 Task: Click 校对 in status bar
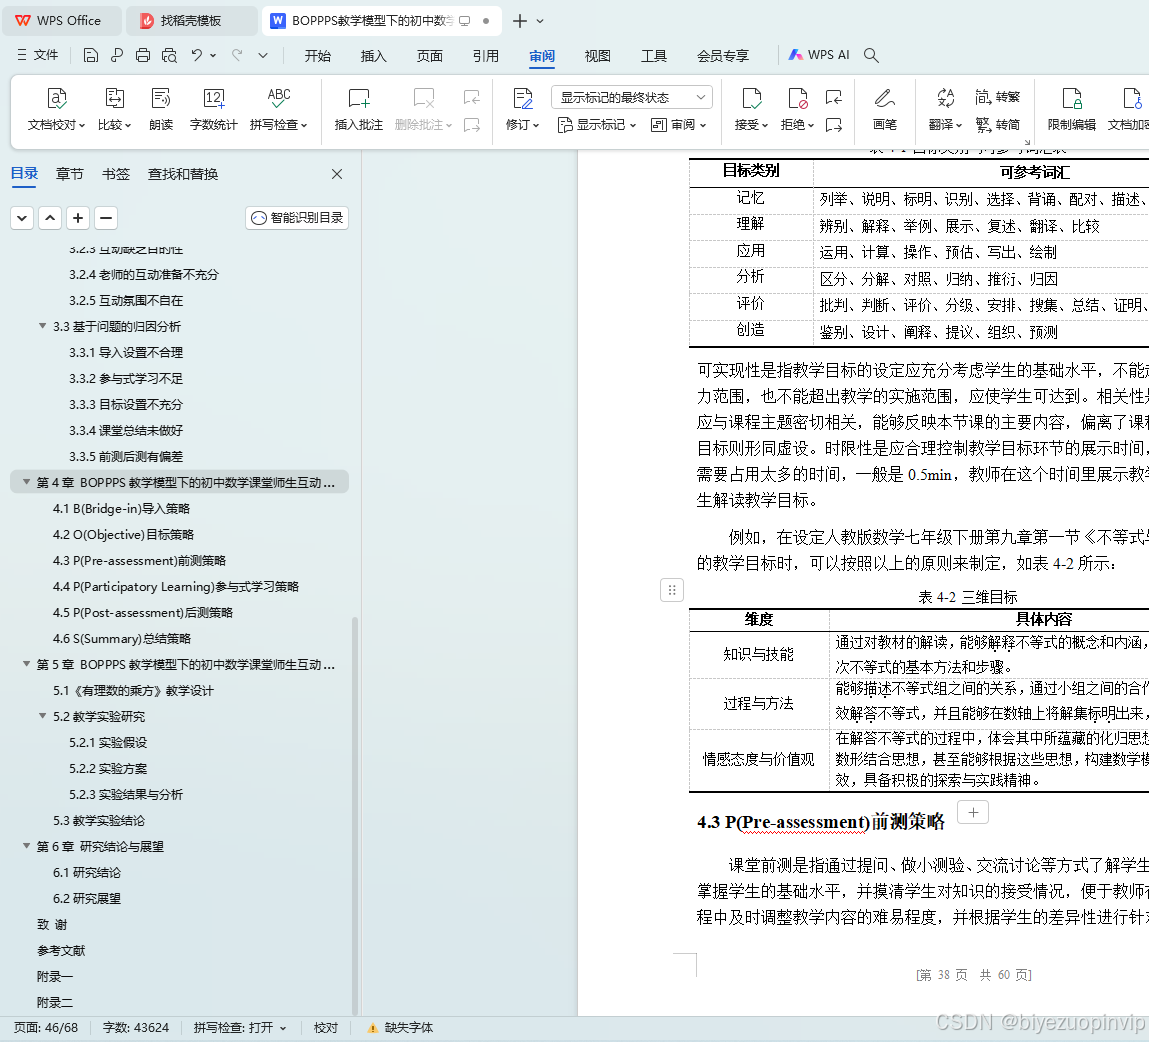tap(325, 1027)
